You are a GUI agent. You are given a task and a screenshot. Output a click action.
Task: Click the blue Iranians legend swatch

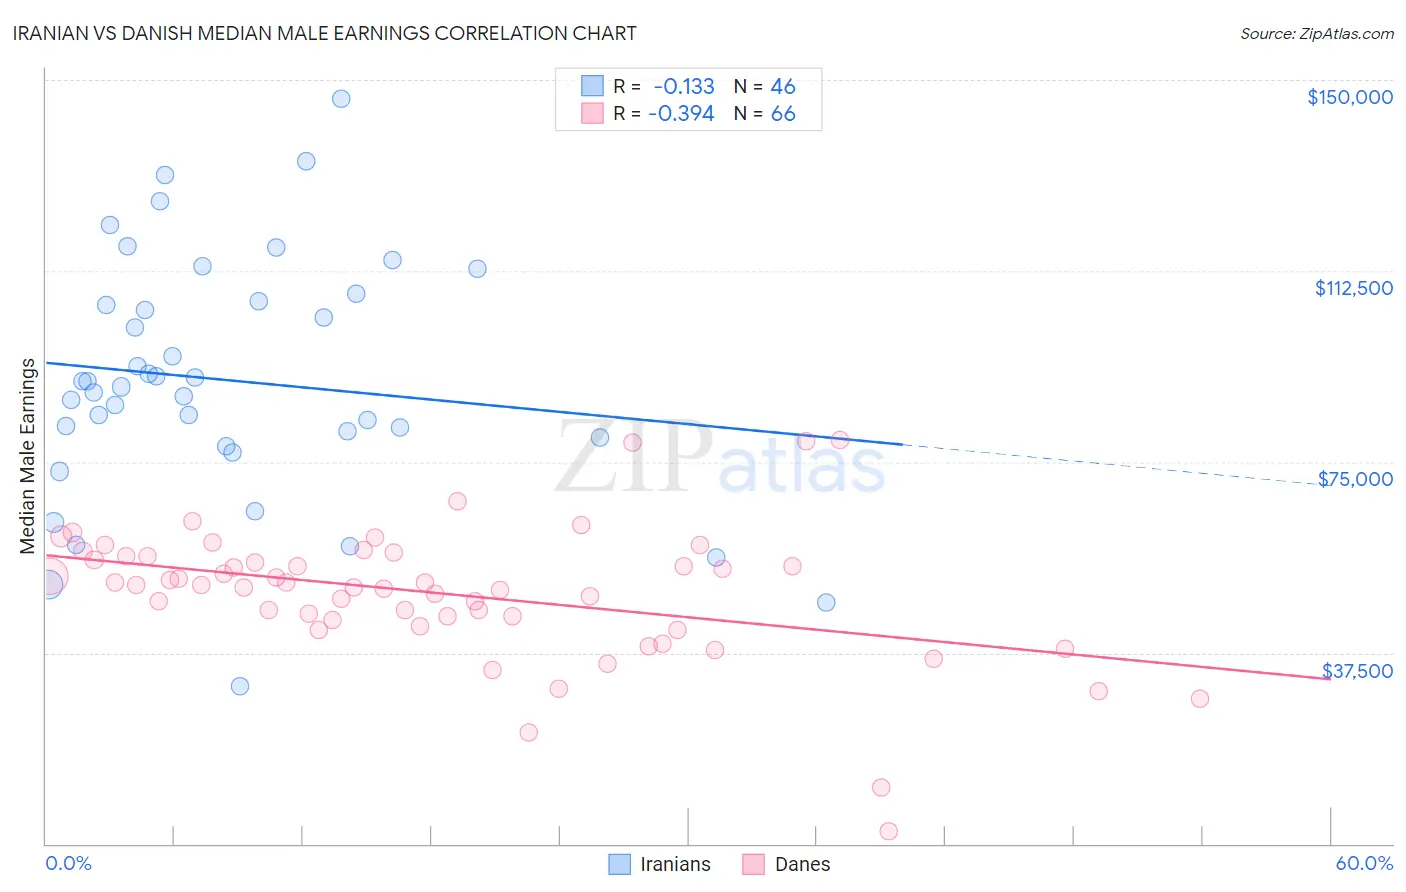pyautogui.click(x=620, y=864)
